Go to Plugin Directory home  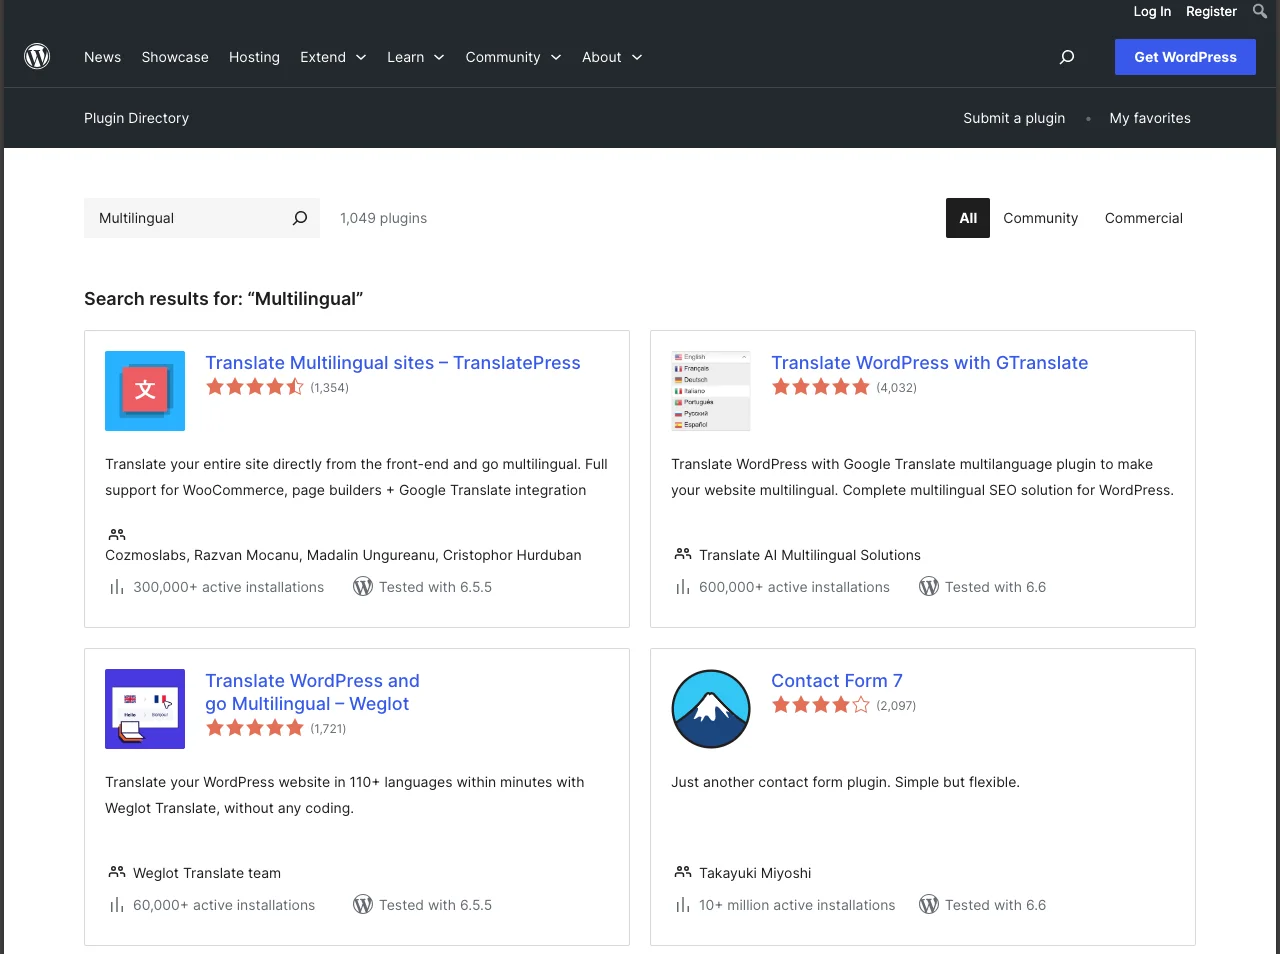(136, 118)
